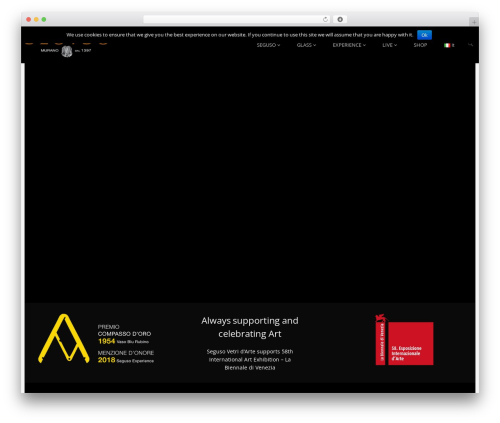Click the yellow Compasso d'Oro logo
The image size is (500, 423).
[x=64, y=338]
